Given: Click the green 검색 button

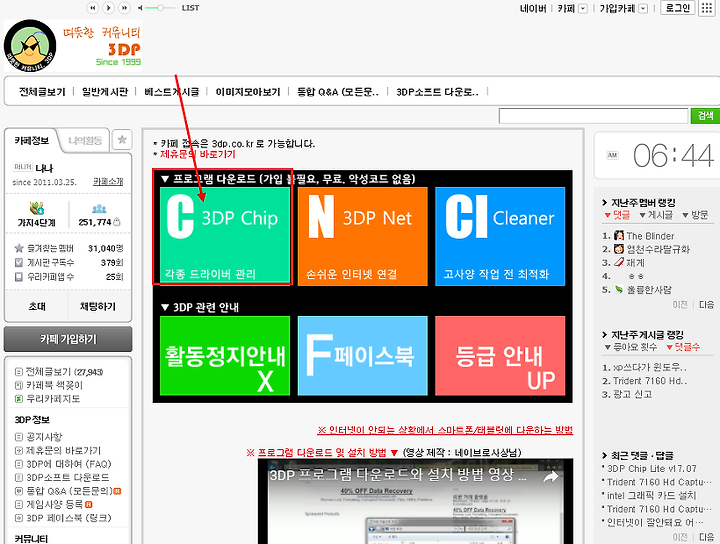Looking at the screenshot, I should (705, 116).
